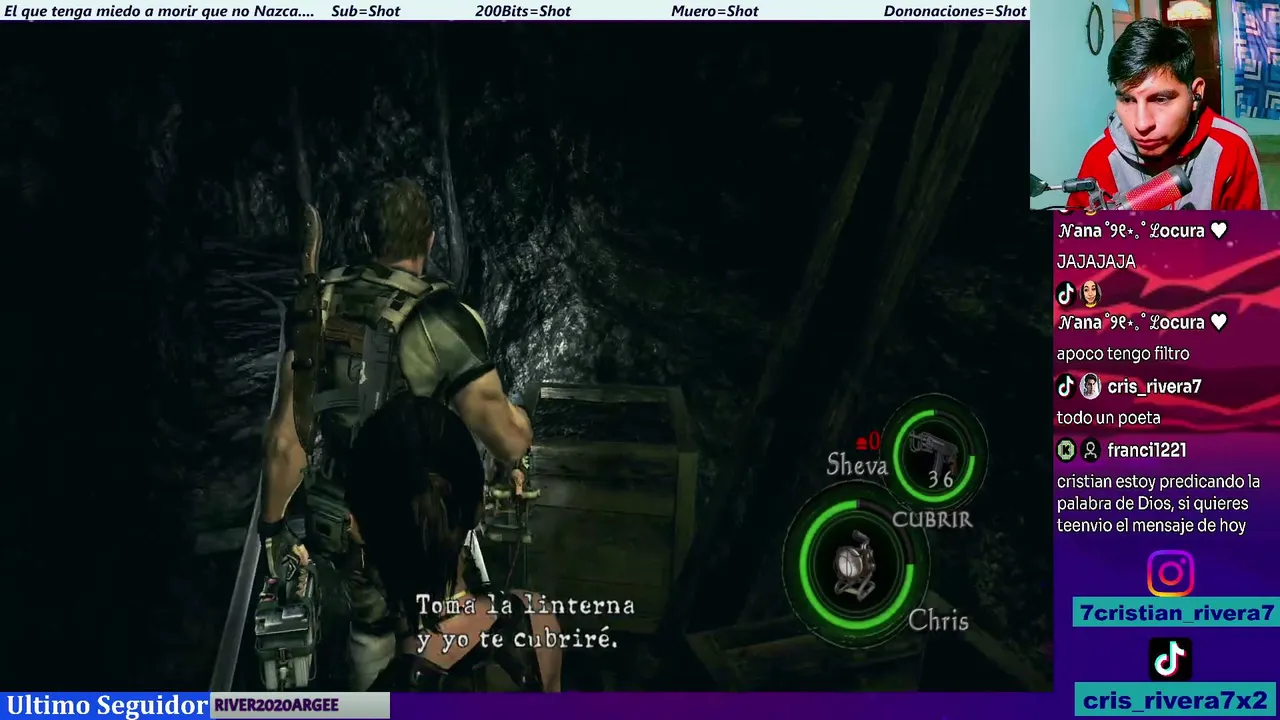Click the latest follower name RIVER2020ARGEE
Screen dimensions: 1280x720
tap(276, 705)
